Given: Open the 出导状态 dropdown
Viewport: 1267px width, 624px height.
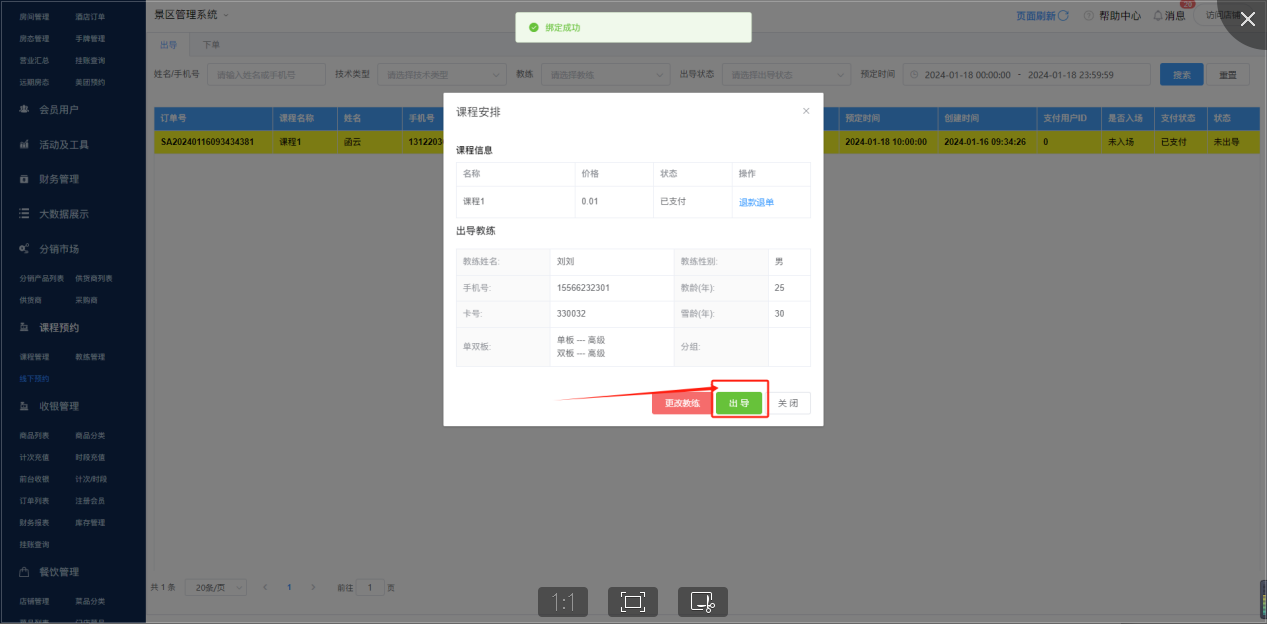Looking at the screenshot, I should tap(787, 75).
